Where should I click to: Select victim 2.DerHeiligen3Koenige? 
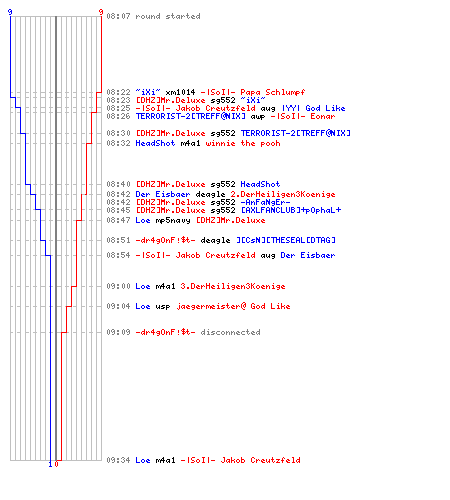coord(283,194)
